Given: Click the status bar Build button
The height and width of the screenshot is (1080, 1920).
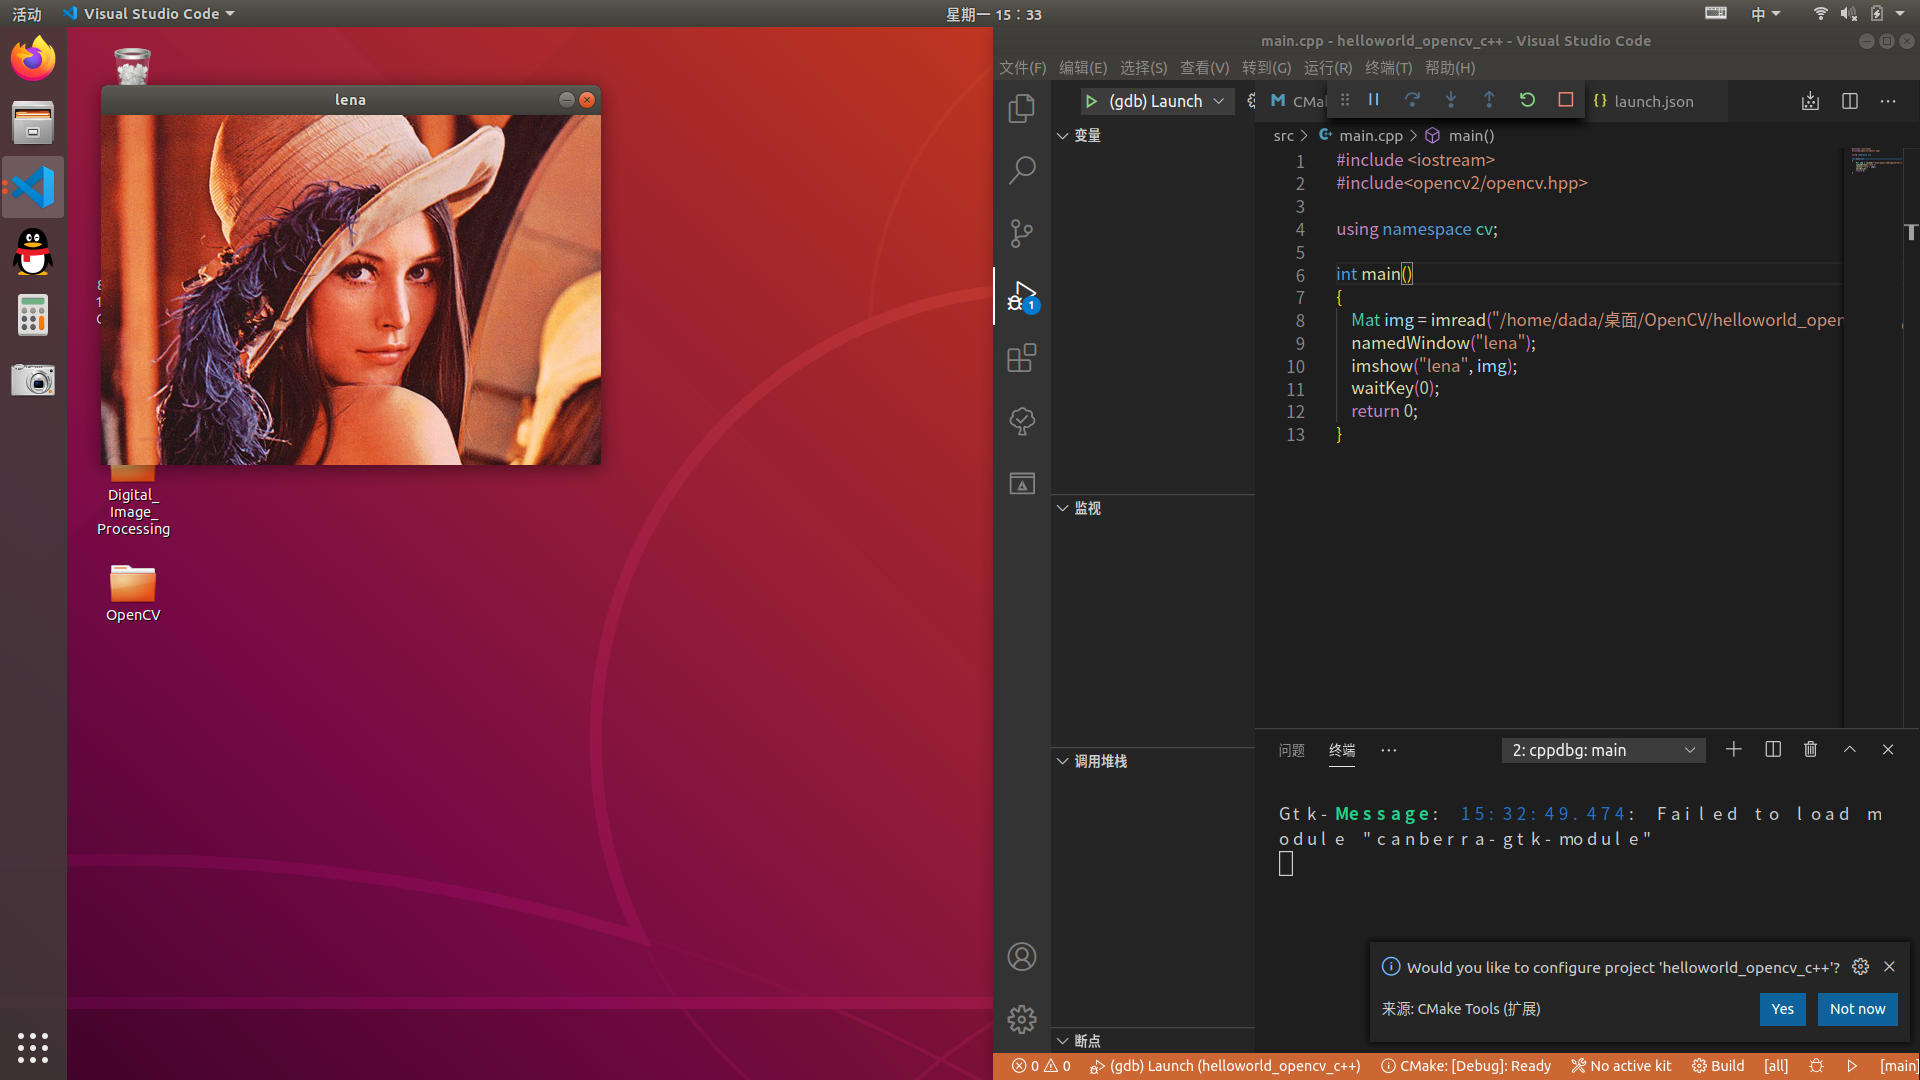Looking at the screenshot, I should pos(1718,1066).
